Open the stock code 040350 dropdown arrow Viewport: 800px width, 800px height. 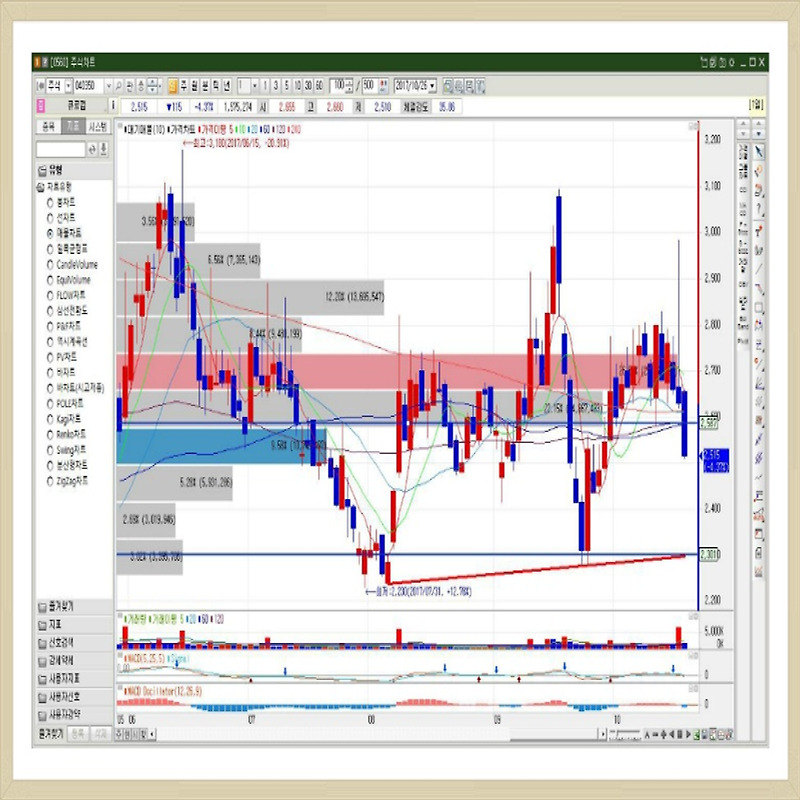[108, 86]
